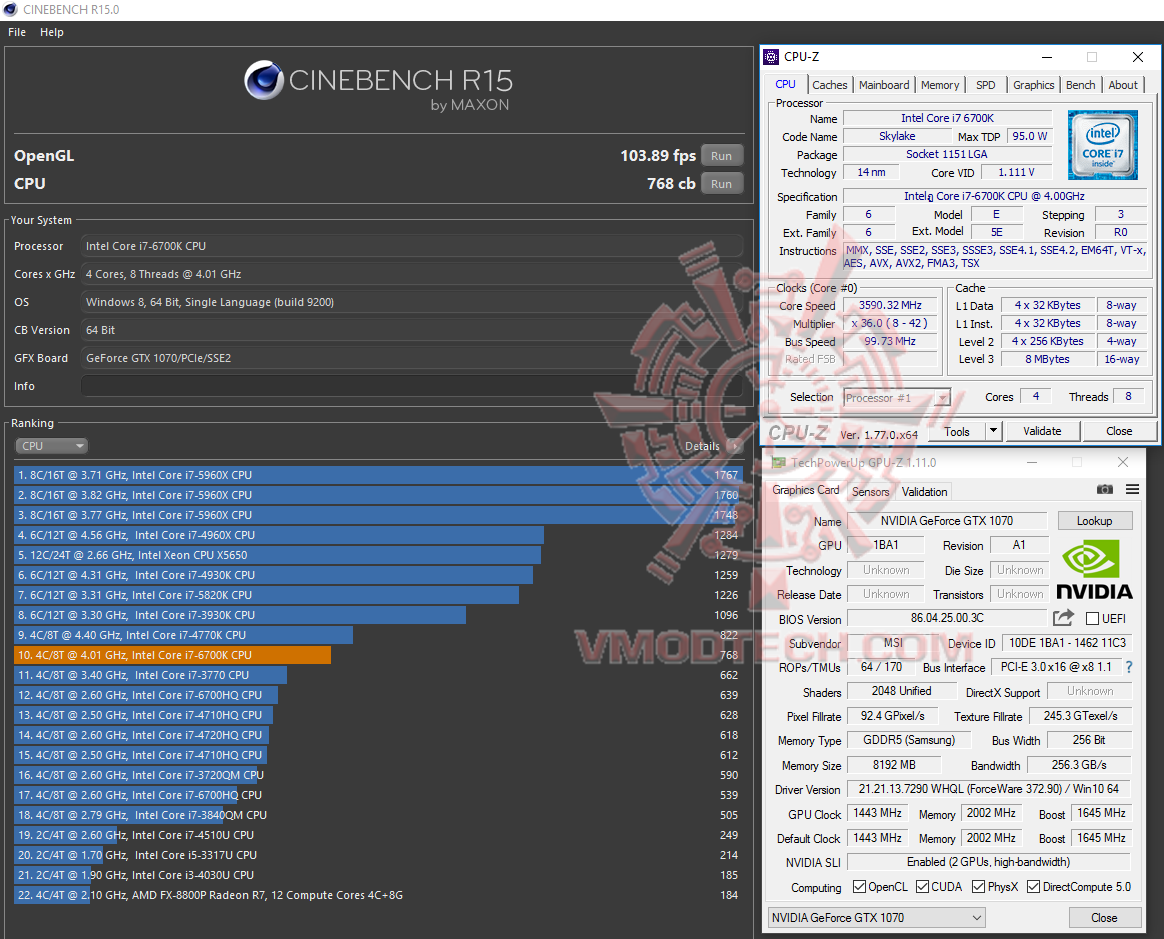Click the NVIDIA SLI status field
The height and width of the screenshot is (939, 1164).
989,862
